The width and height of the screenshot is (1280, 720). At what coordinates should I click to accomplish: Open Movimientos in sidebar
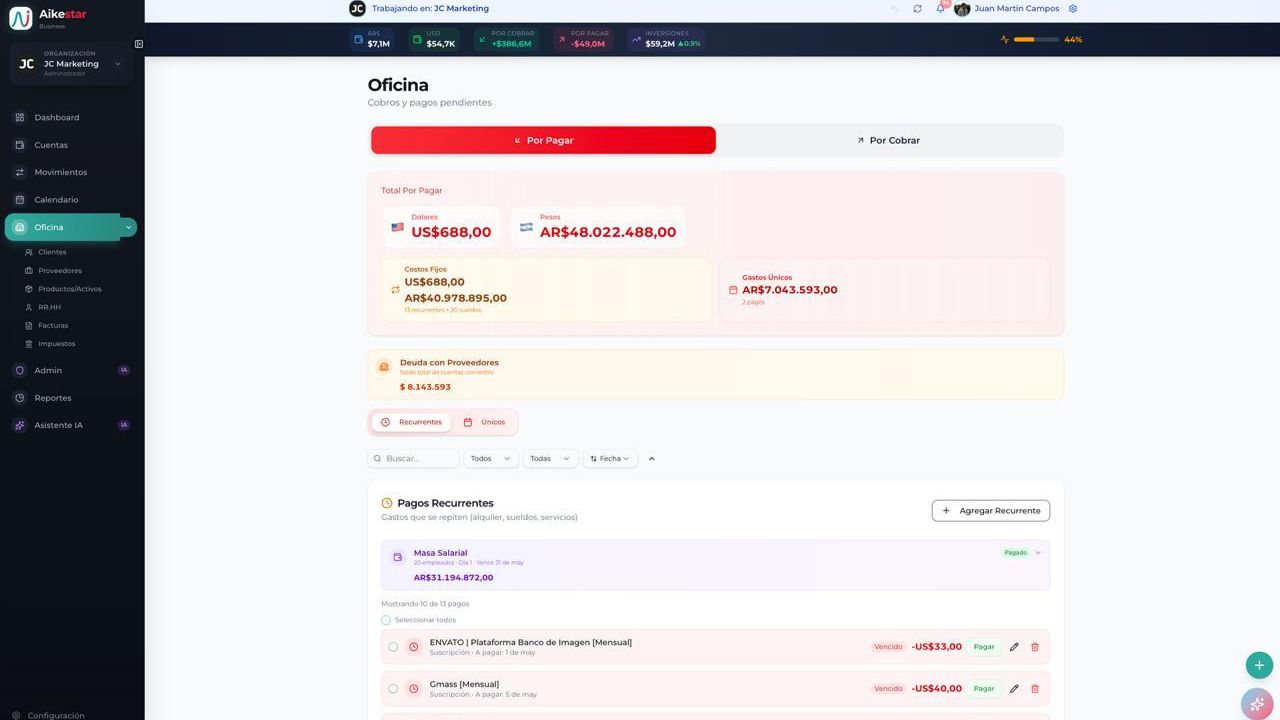click(x=72, y=172)
